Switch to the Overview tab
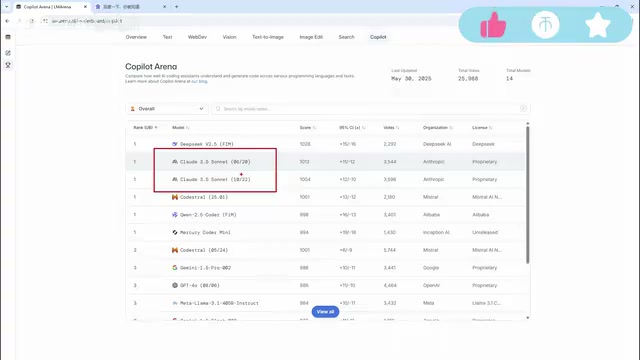The image size is (640, 360). (136, 37)
